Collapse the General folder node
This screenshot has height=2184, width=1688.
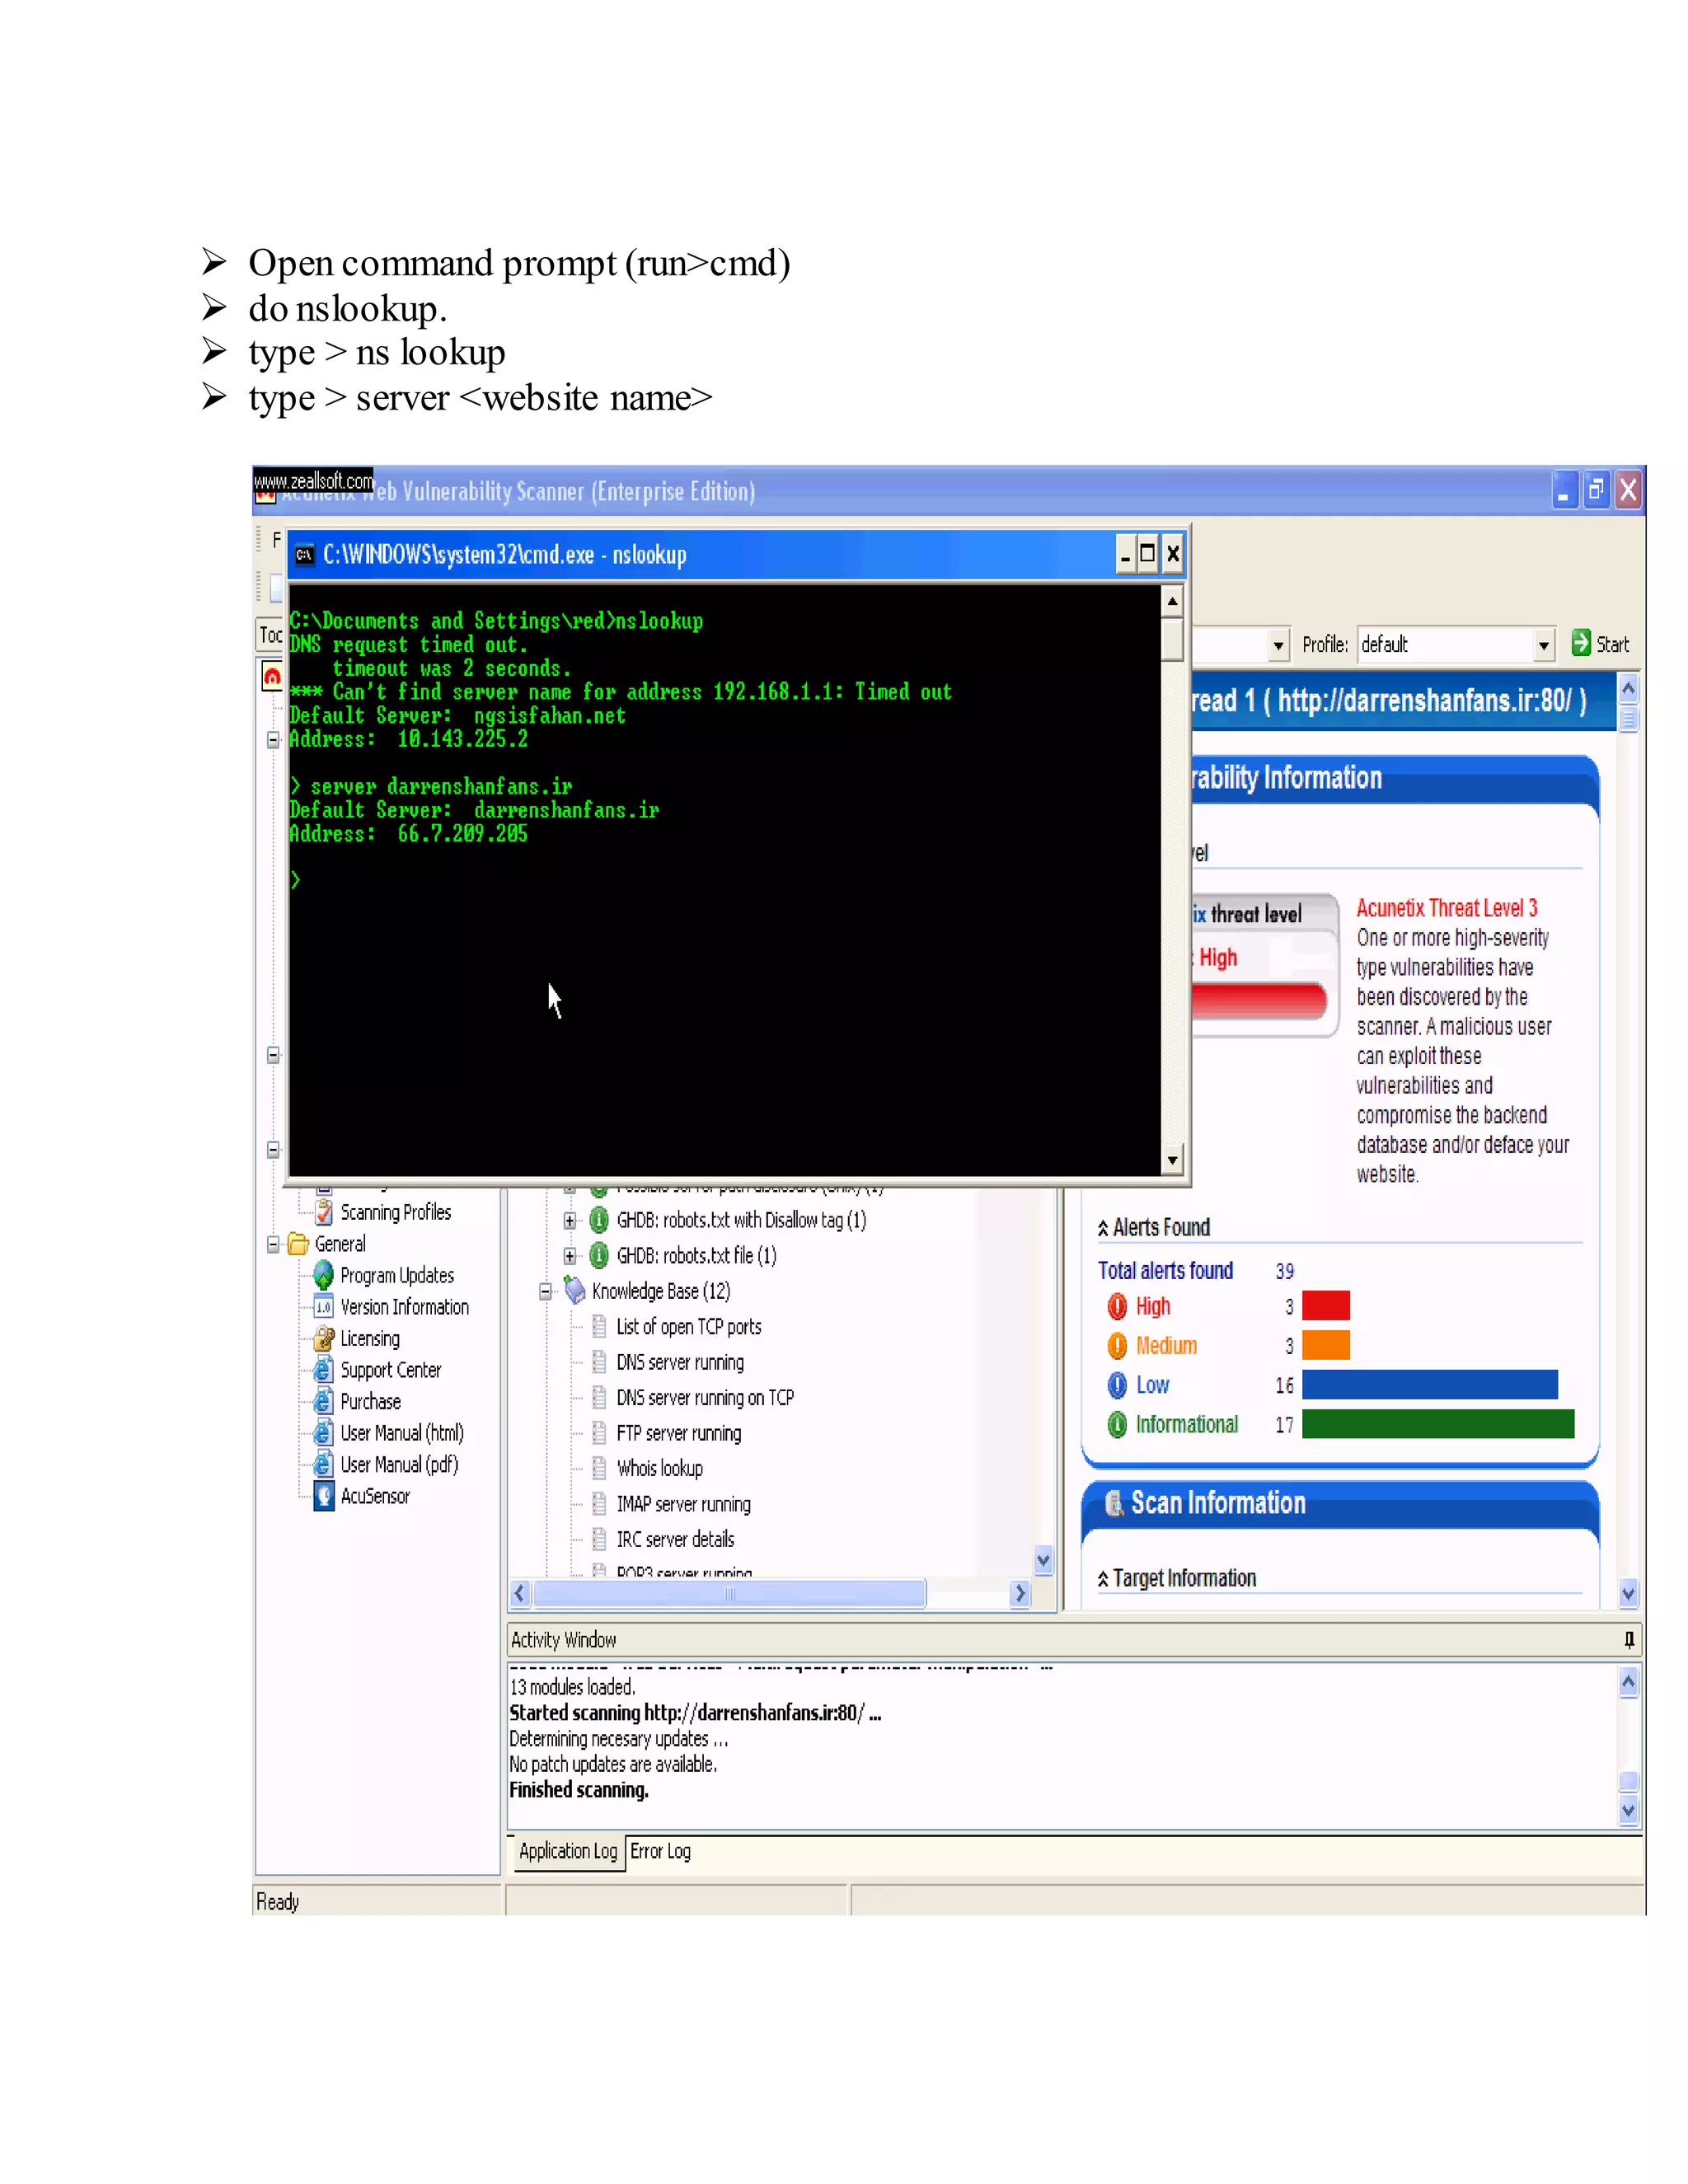pos(273,1244)
